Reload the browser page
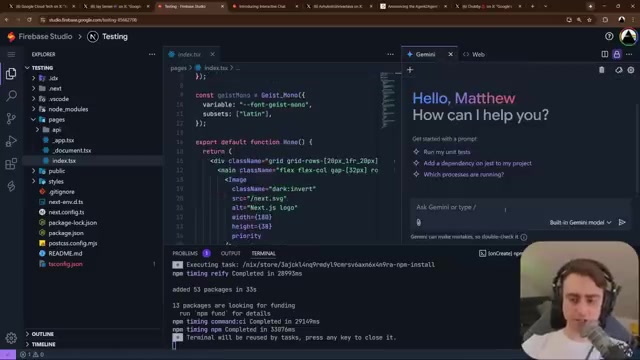 [29, 20]
